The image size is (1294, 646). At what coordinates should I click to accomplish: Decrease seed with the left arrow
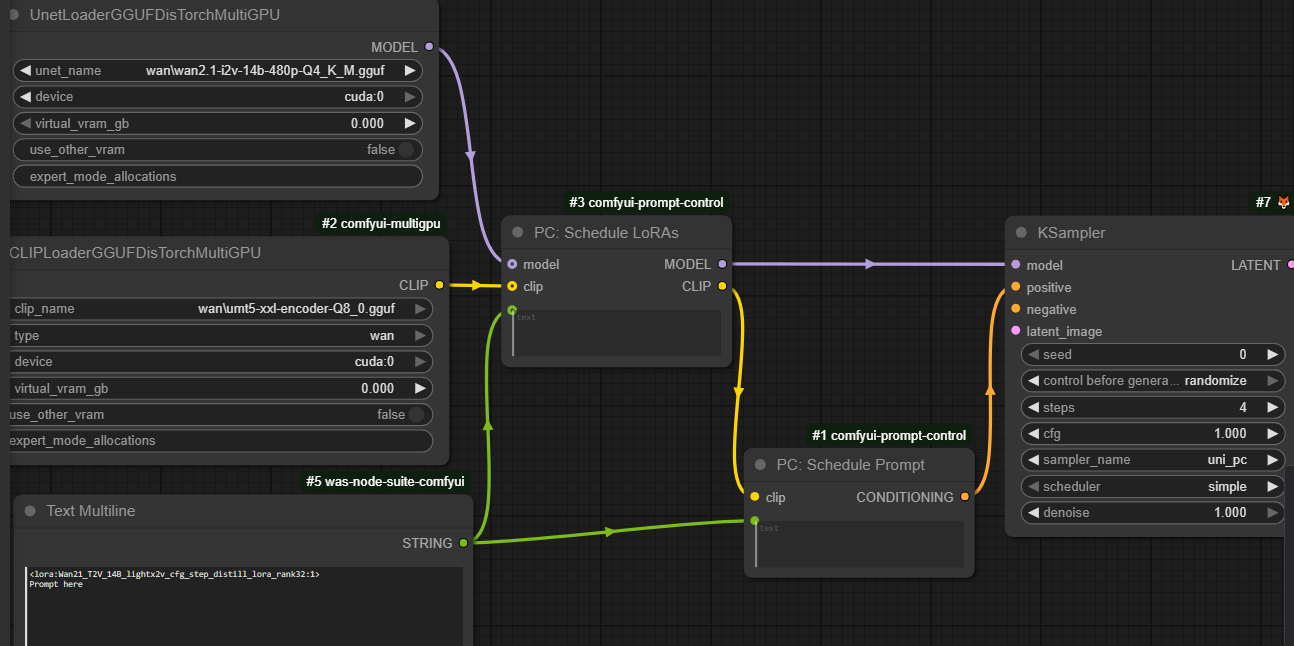pos(1034,355)
